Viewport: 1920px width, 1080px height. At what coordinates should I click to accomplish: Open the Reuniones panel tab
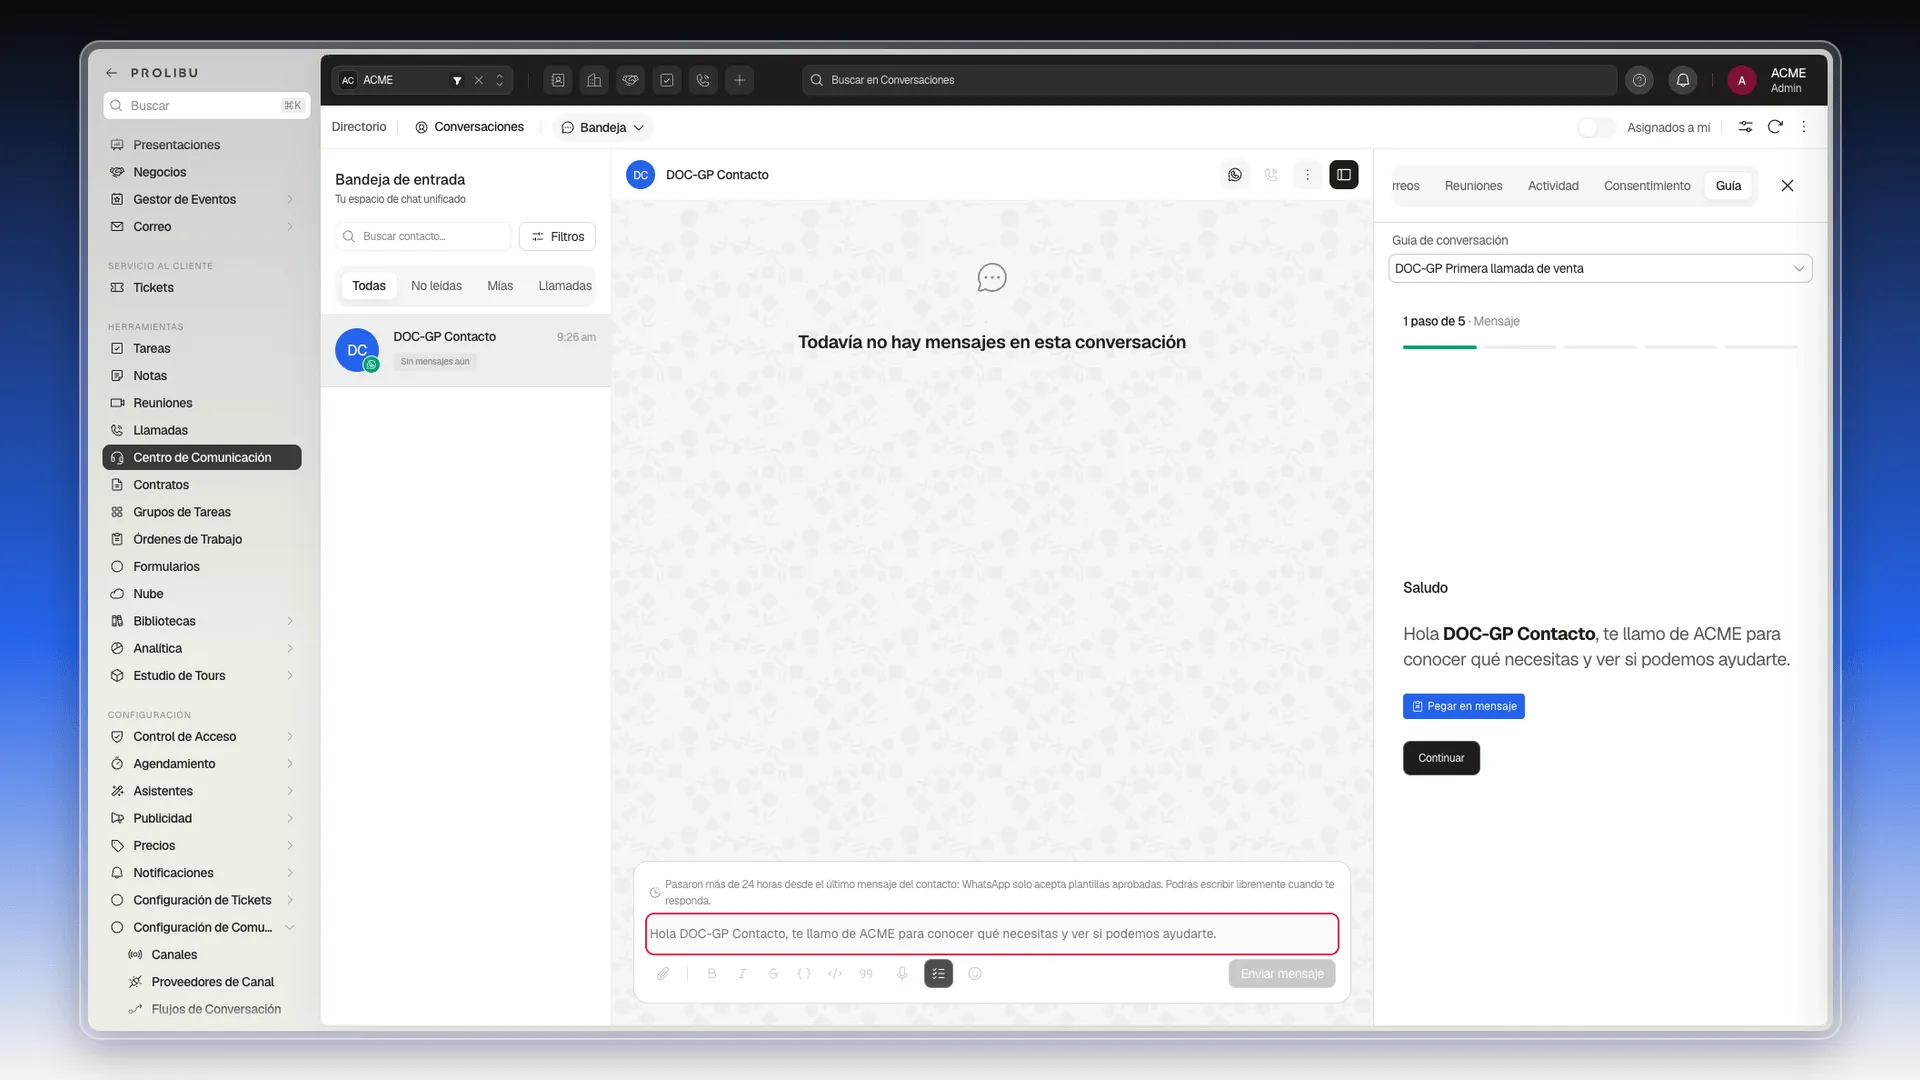(x=1473, y=186)
